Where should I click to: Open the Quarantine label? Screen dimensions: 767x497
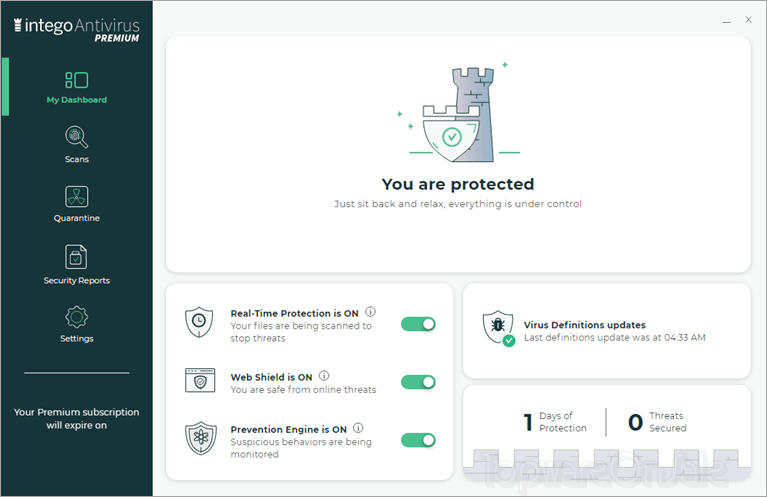coord(77,218)
